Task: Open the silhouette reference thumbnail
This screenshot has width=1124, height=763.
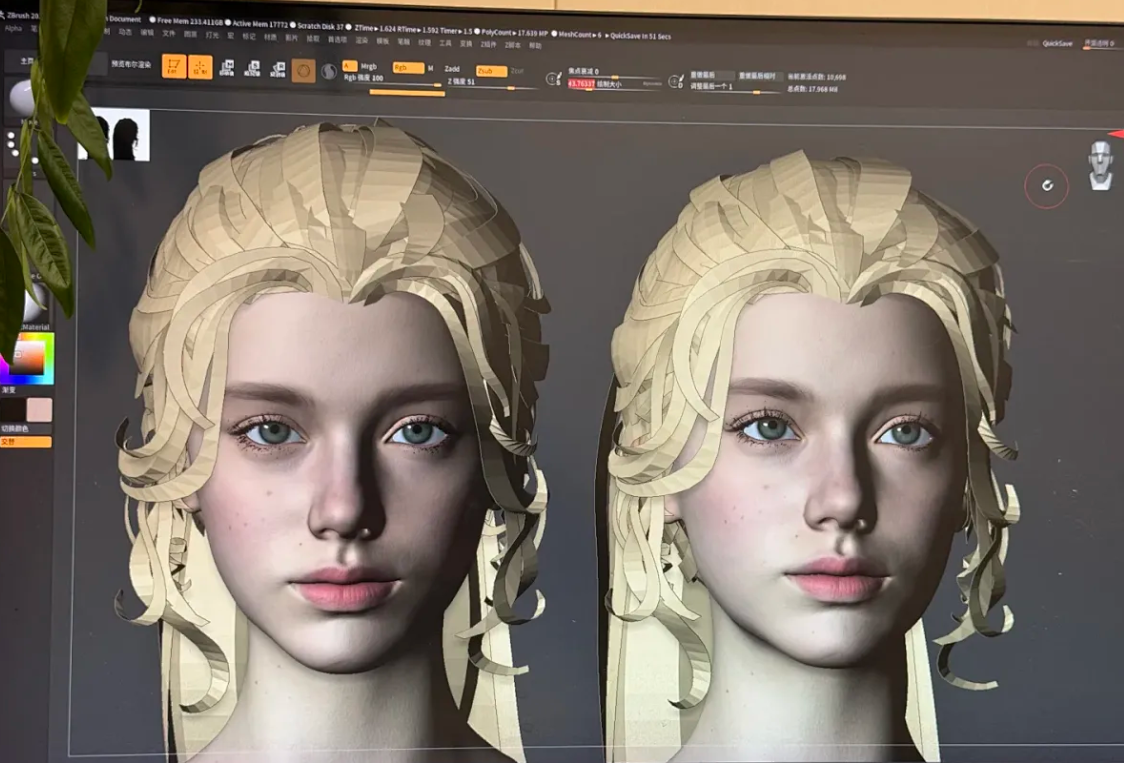Action: tap(115, 135)
